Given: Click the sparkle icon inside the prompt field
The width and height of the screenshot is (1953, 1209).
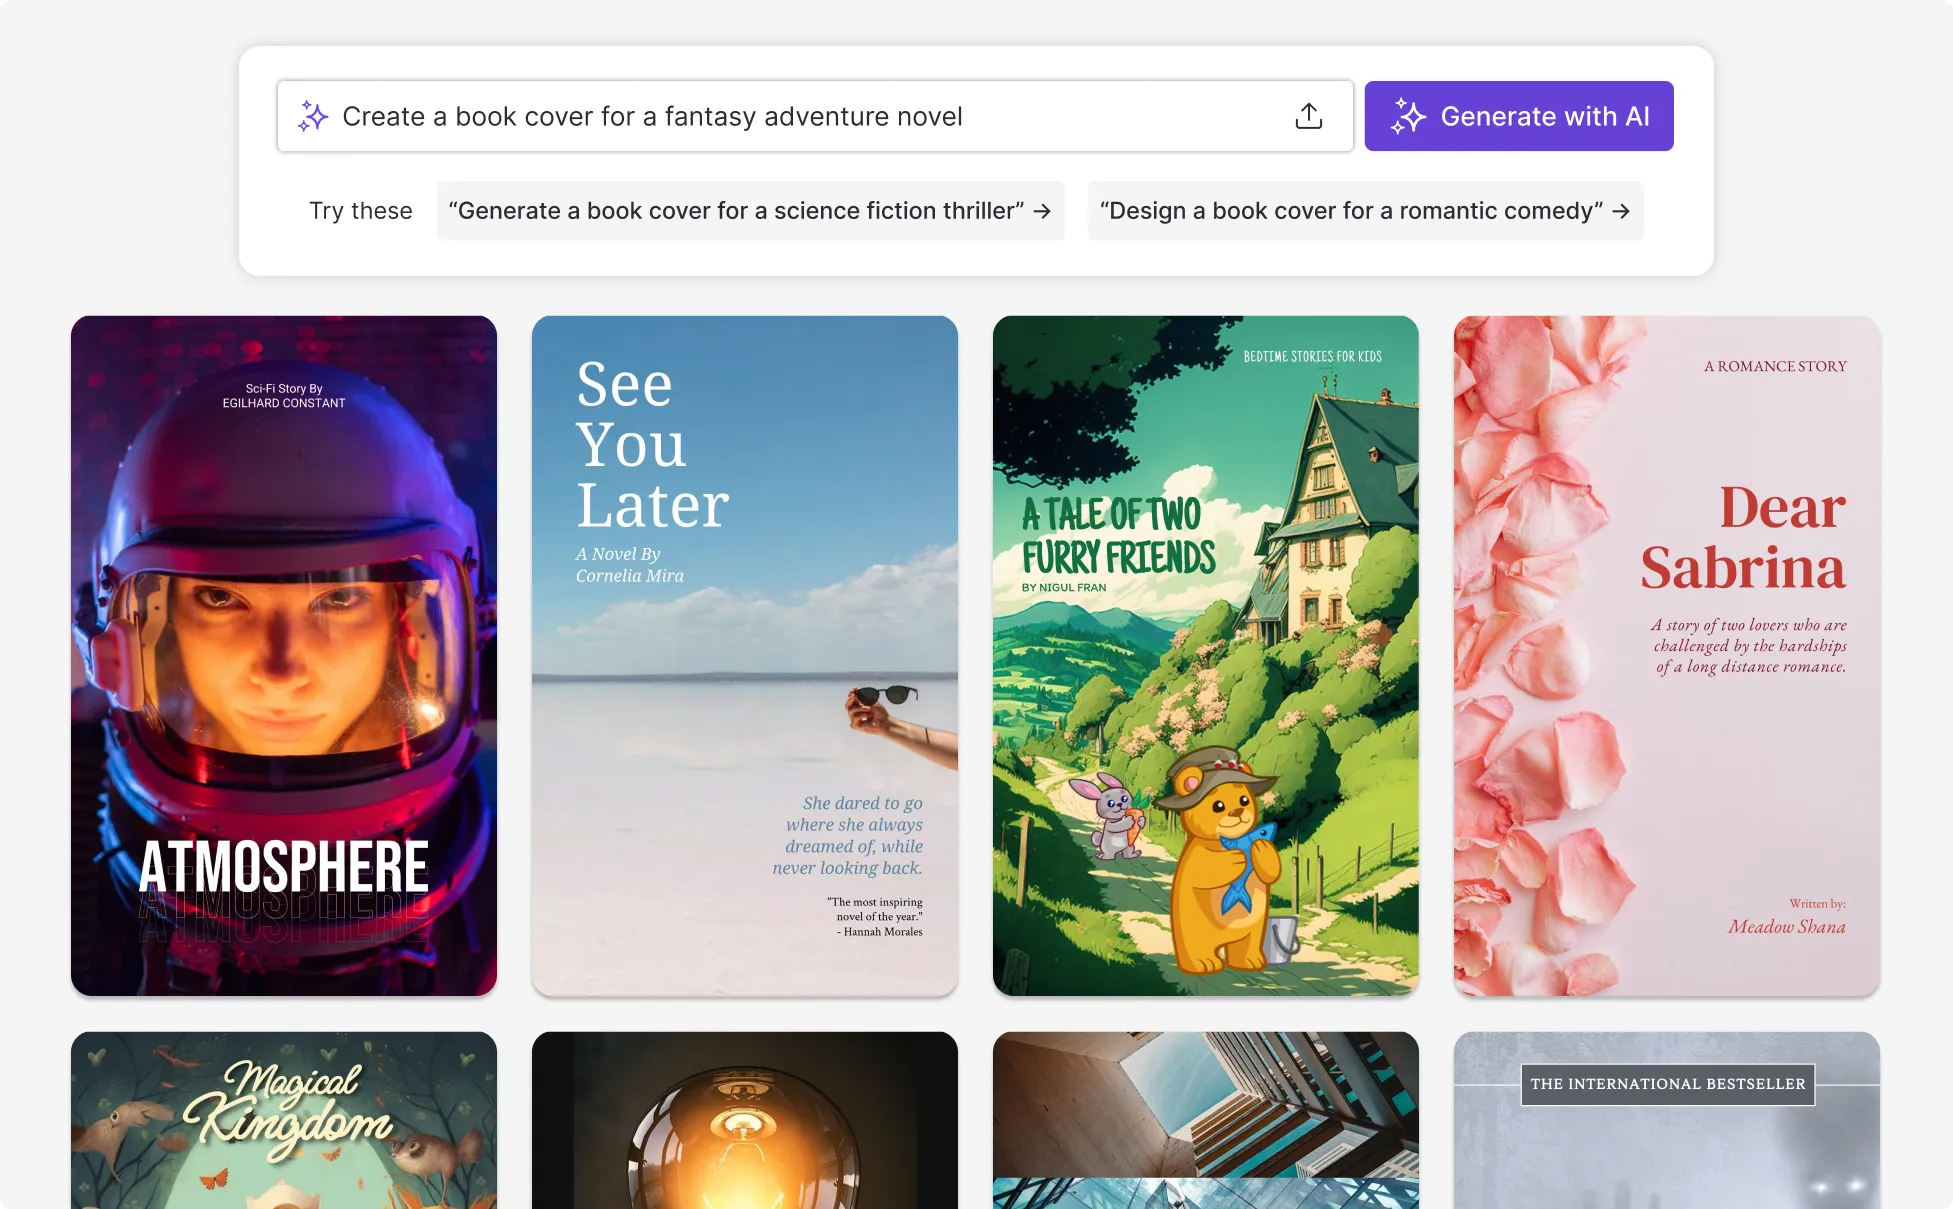Looking at the screenshot, I should 313,115.
